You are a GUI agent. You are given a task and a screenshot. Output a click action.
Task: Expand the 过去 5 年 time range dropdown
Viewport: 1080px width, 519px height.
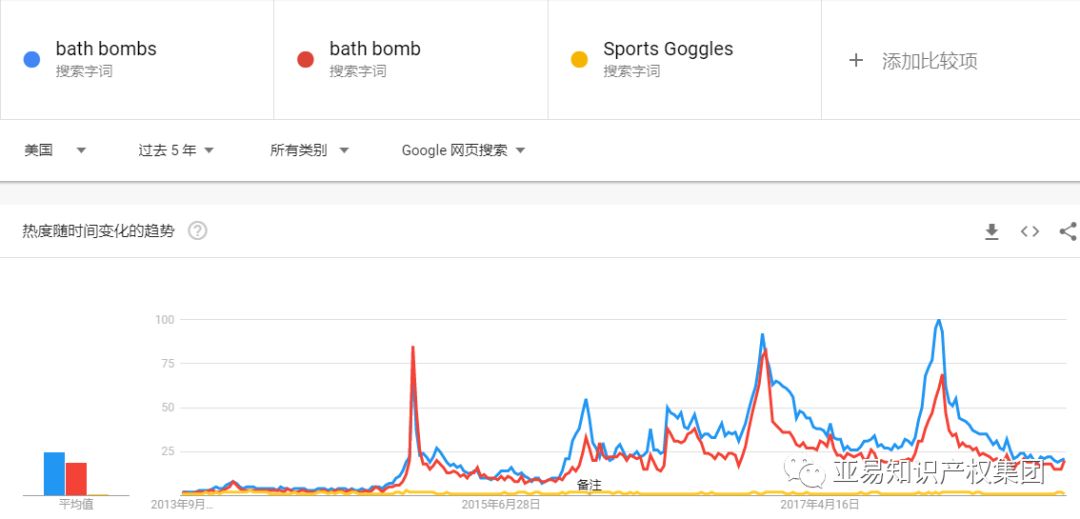click(176, 150)
